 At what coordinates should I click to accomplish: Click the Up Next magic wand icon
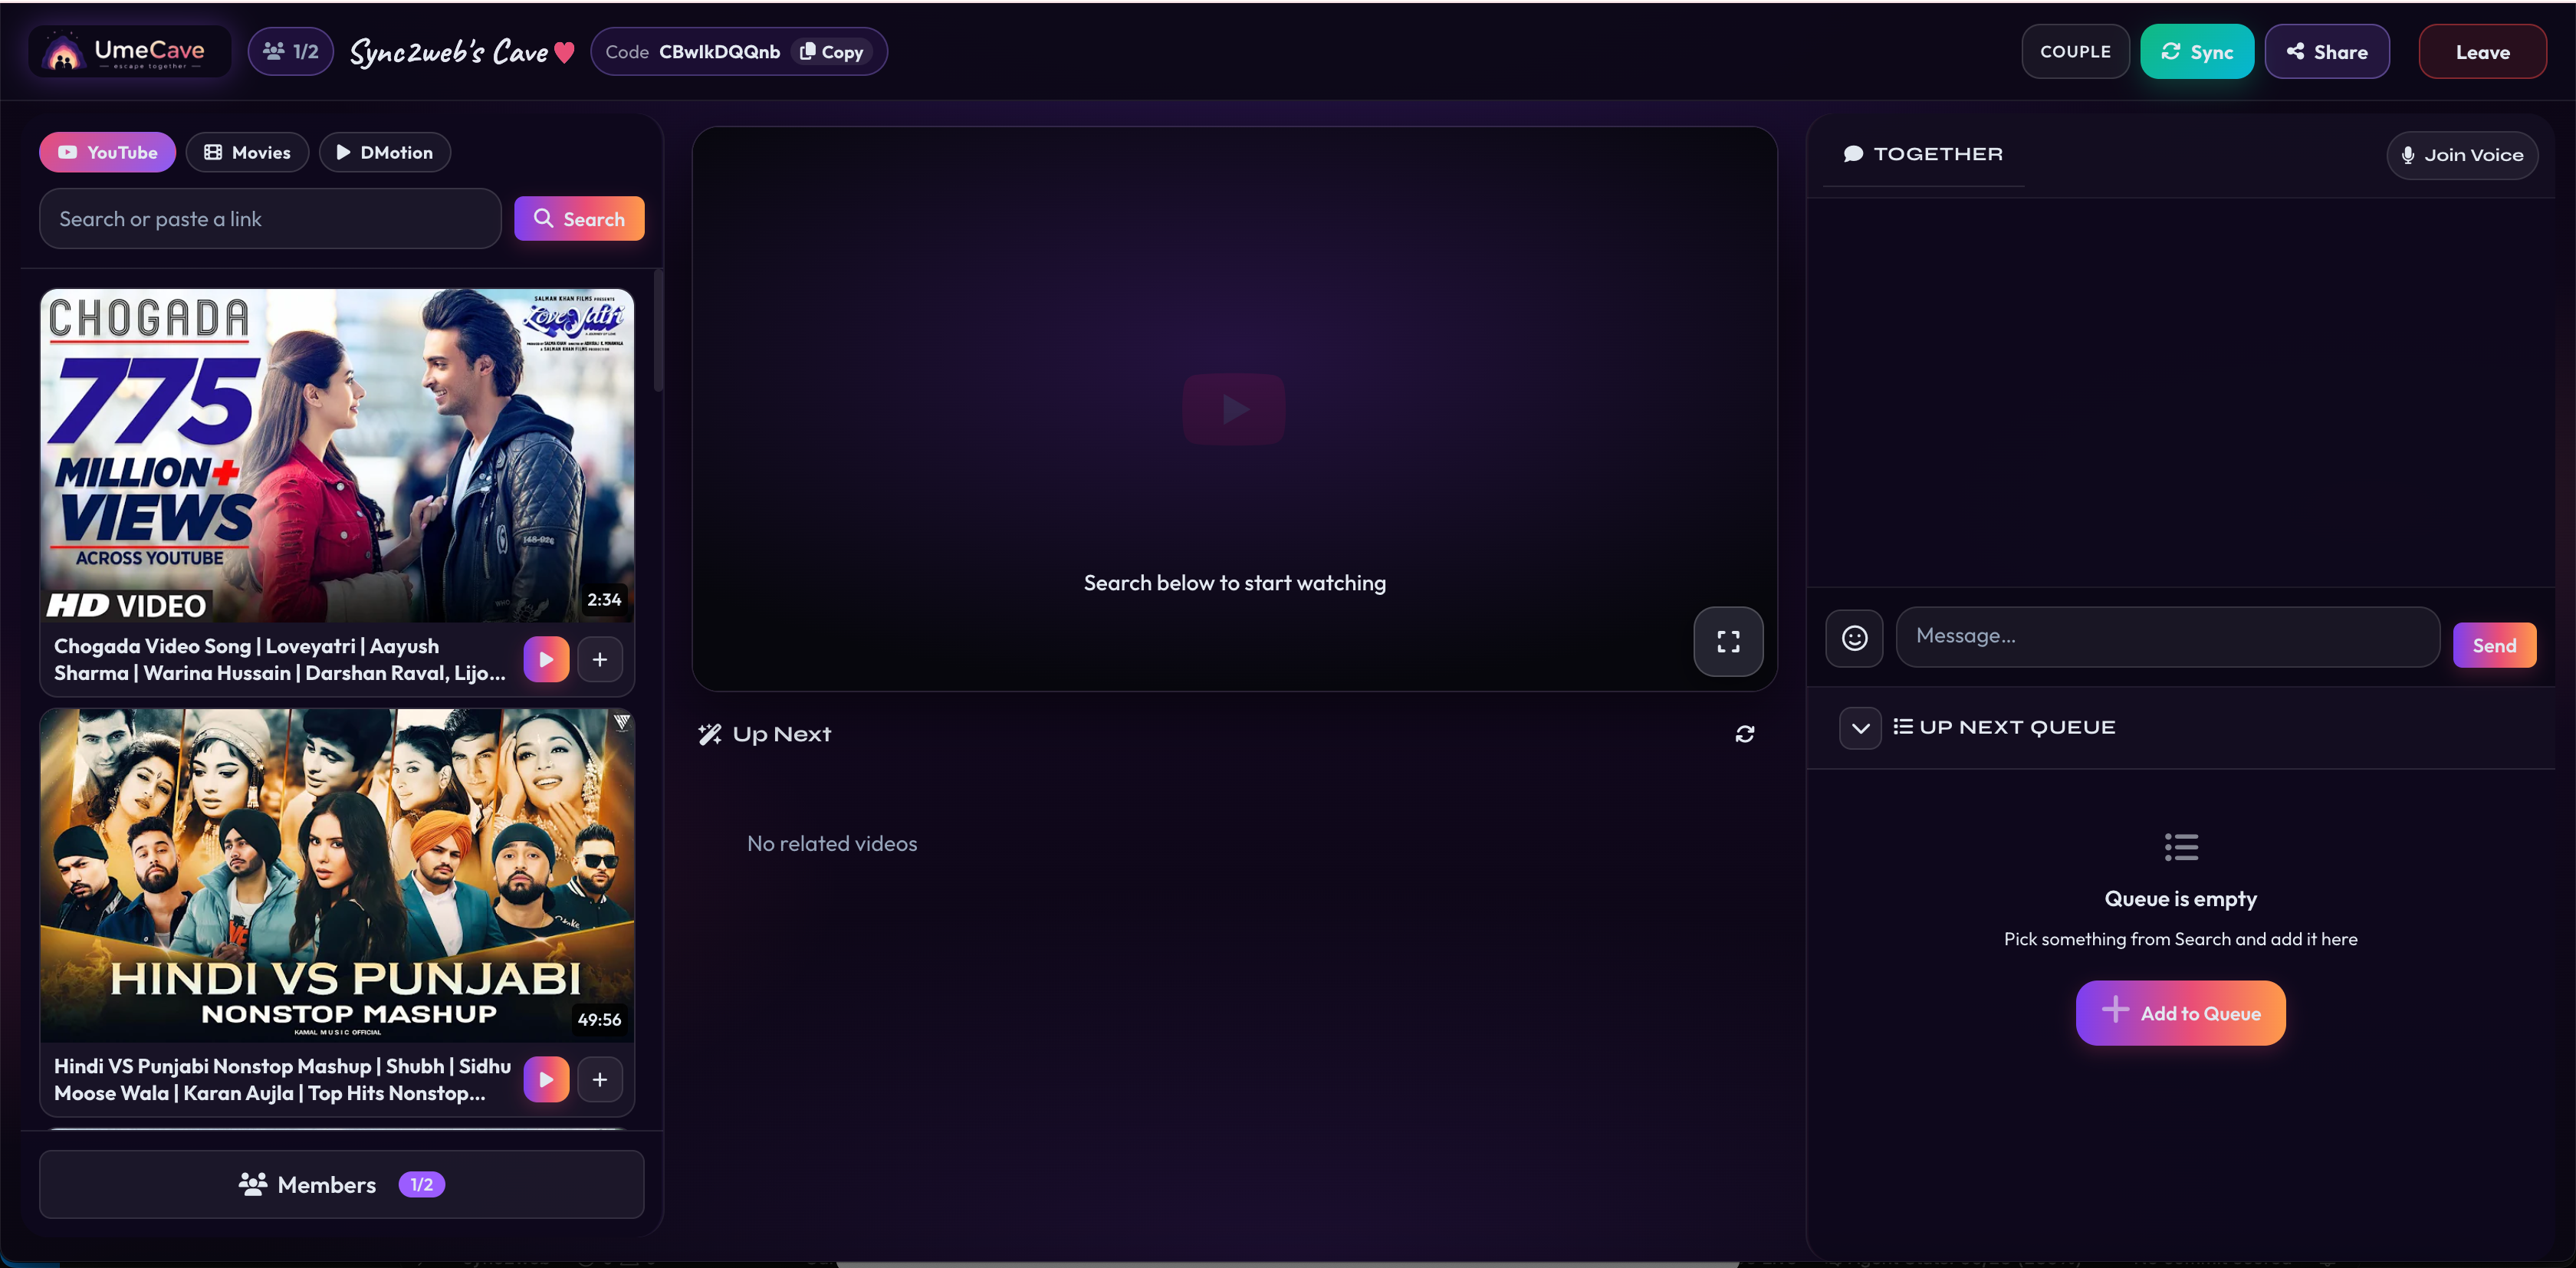(x=710, y=734)
